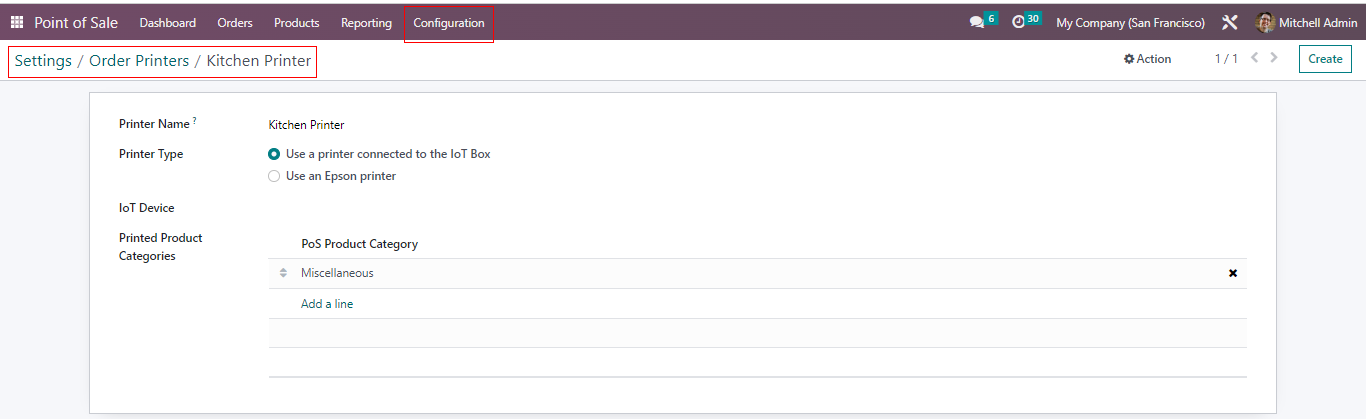Click Mitchell Admin's avatar picture
The height and width of the screenshot is (419, 1366).
click(1265, 22)
